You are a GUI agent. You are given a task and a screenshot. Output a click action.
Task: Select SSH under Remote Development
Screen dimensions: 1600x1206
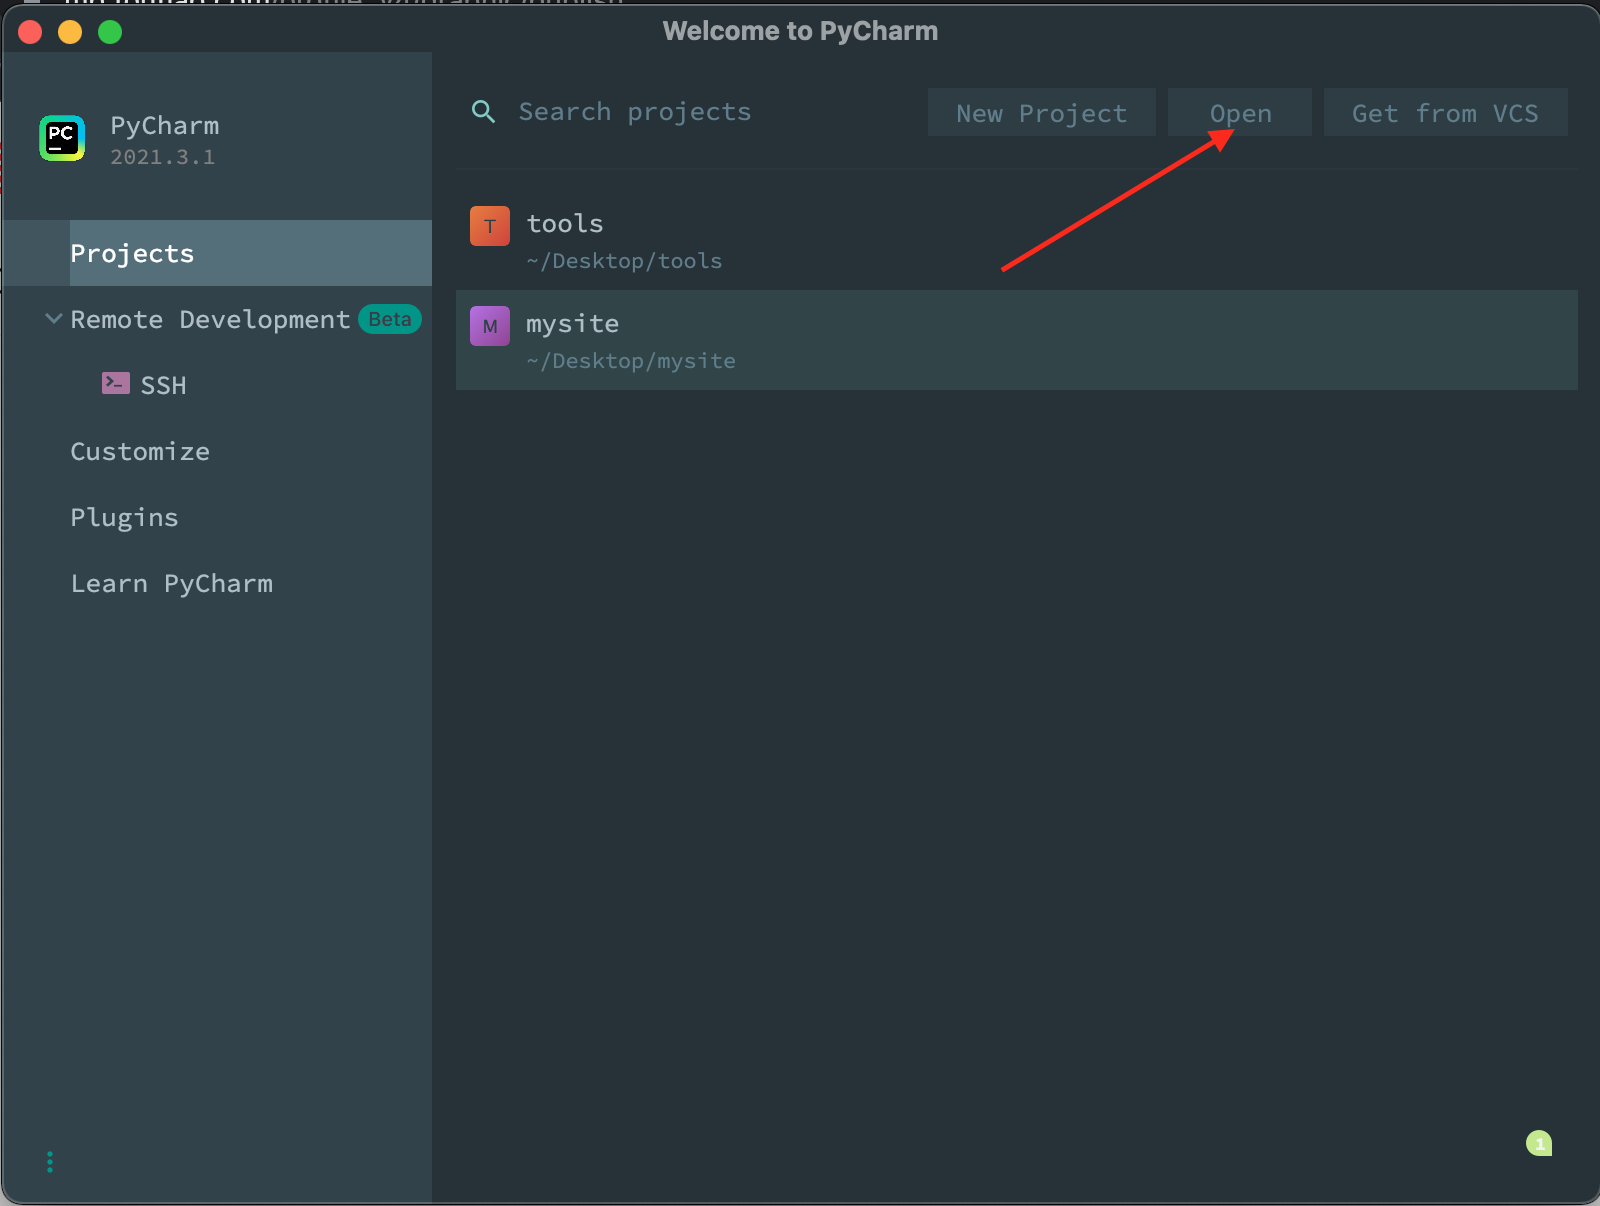click(x=163, y=385)
